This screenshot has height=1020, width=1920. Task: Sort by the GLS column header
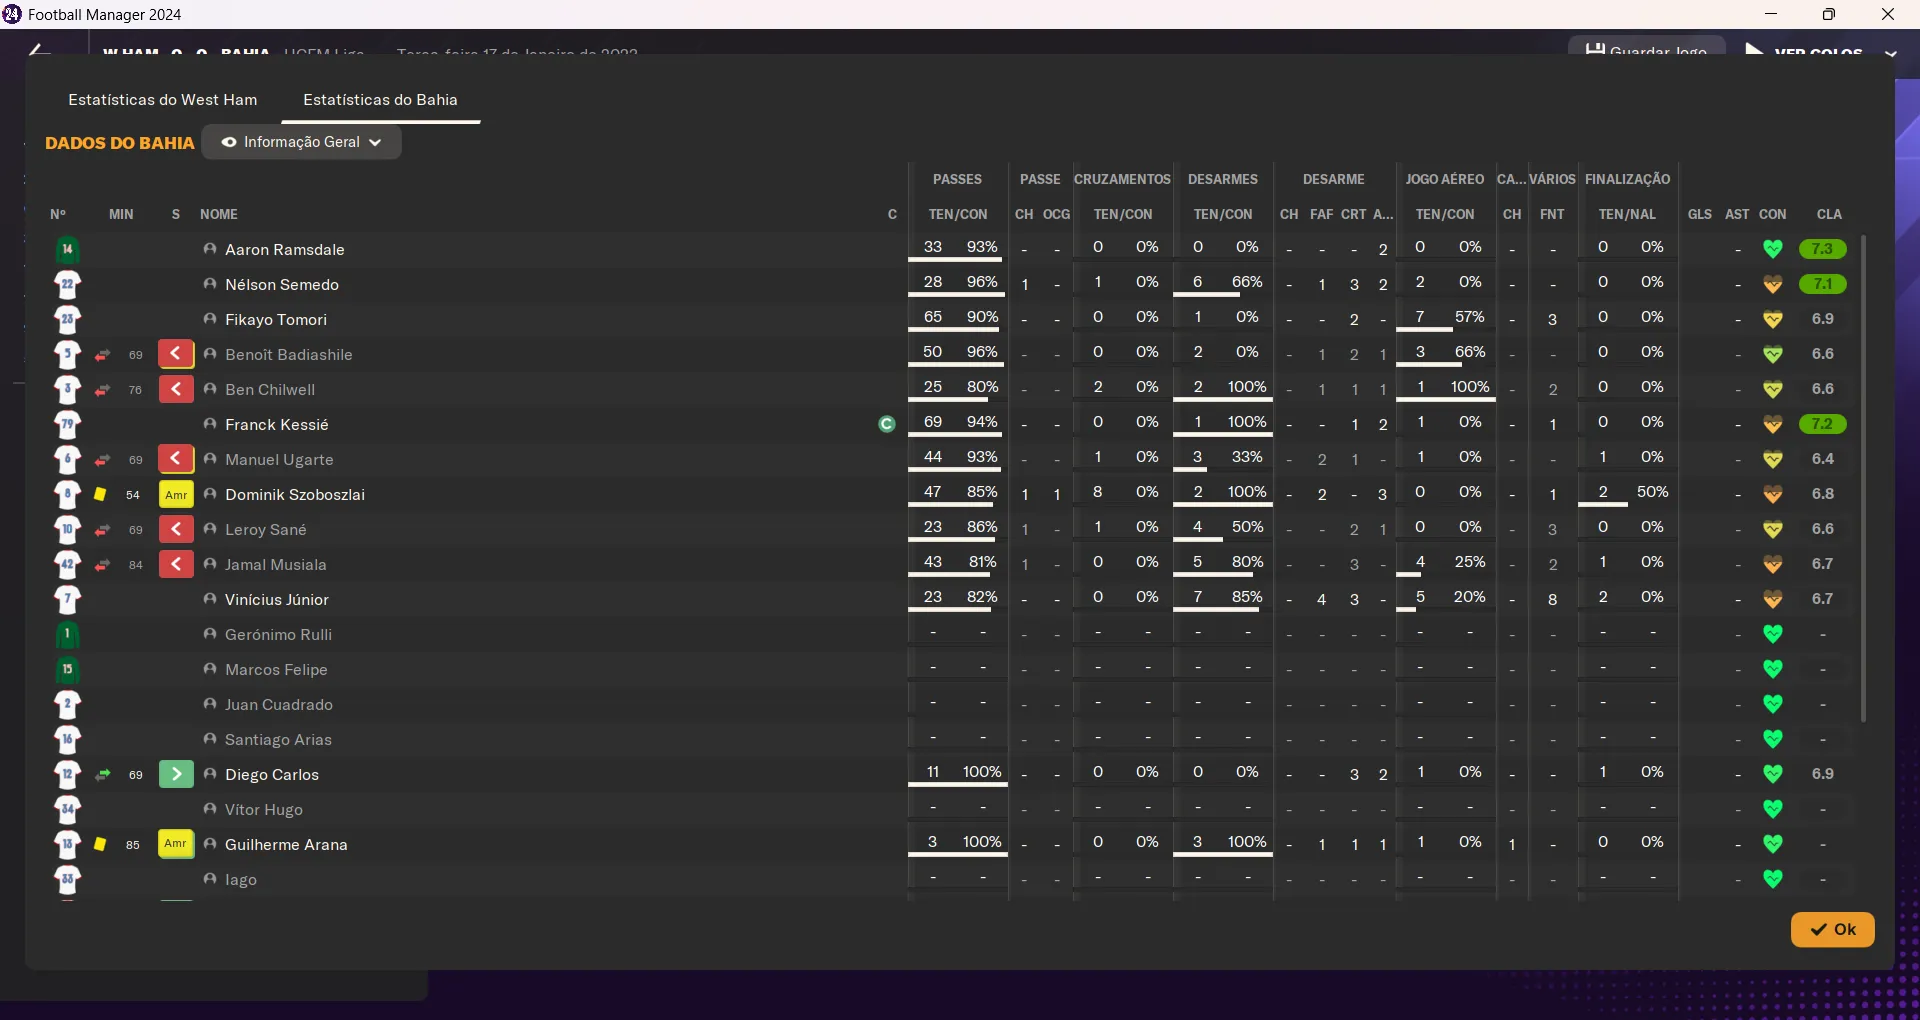tap(1700, 214)
